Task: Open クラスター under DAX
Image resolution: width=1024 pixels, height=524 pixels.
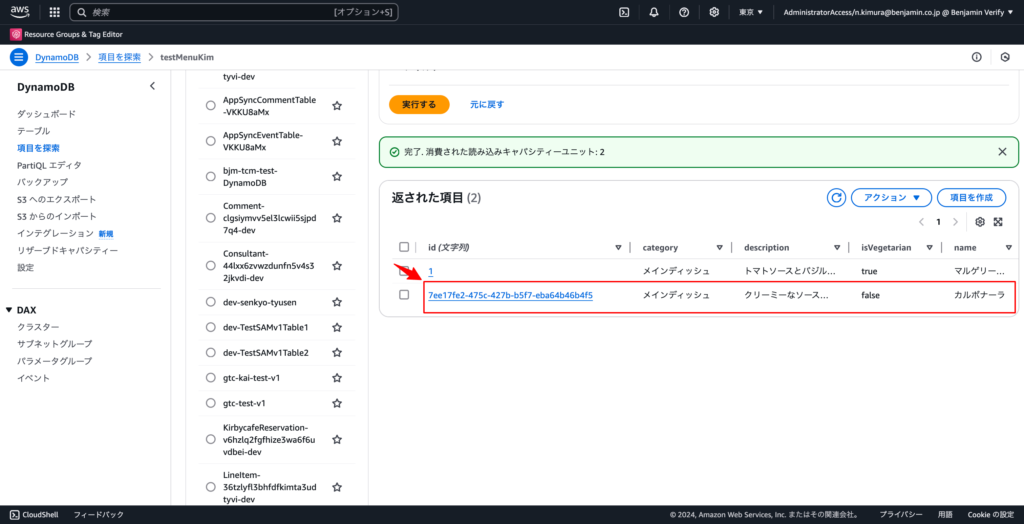Action: (x=38, y=327)
